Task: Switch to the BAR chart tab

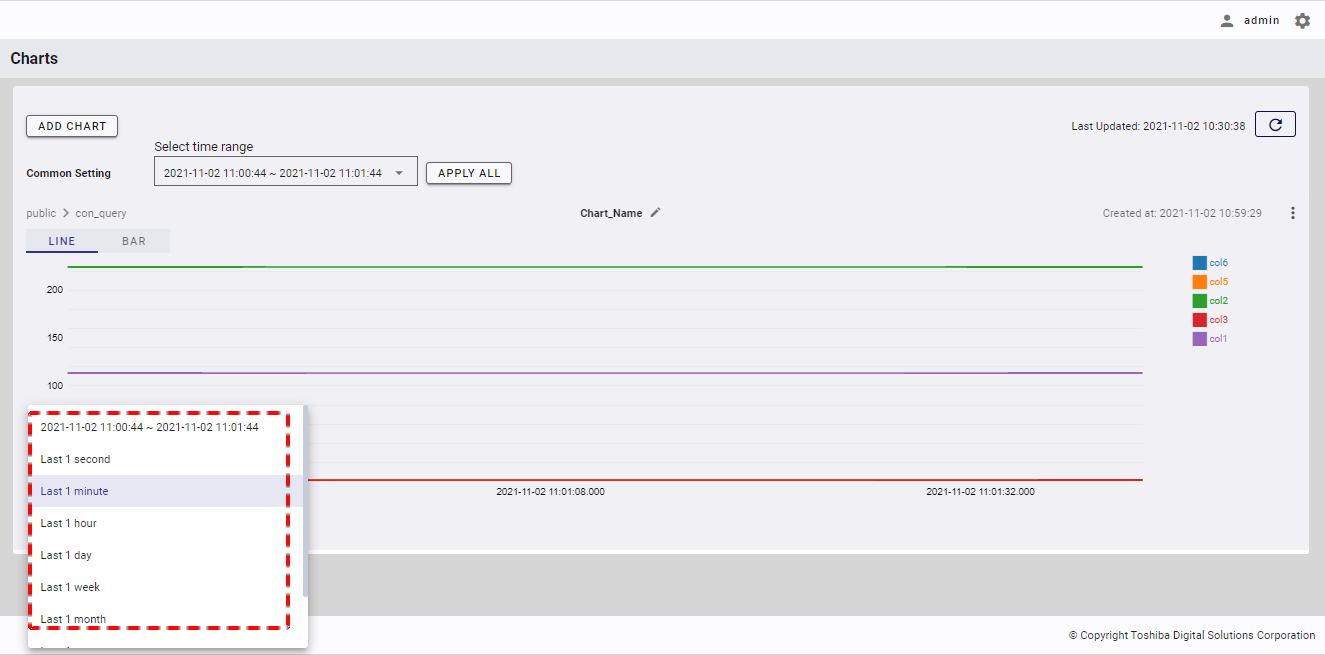Action: click(134, 241)
